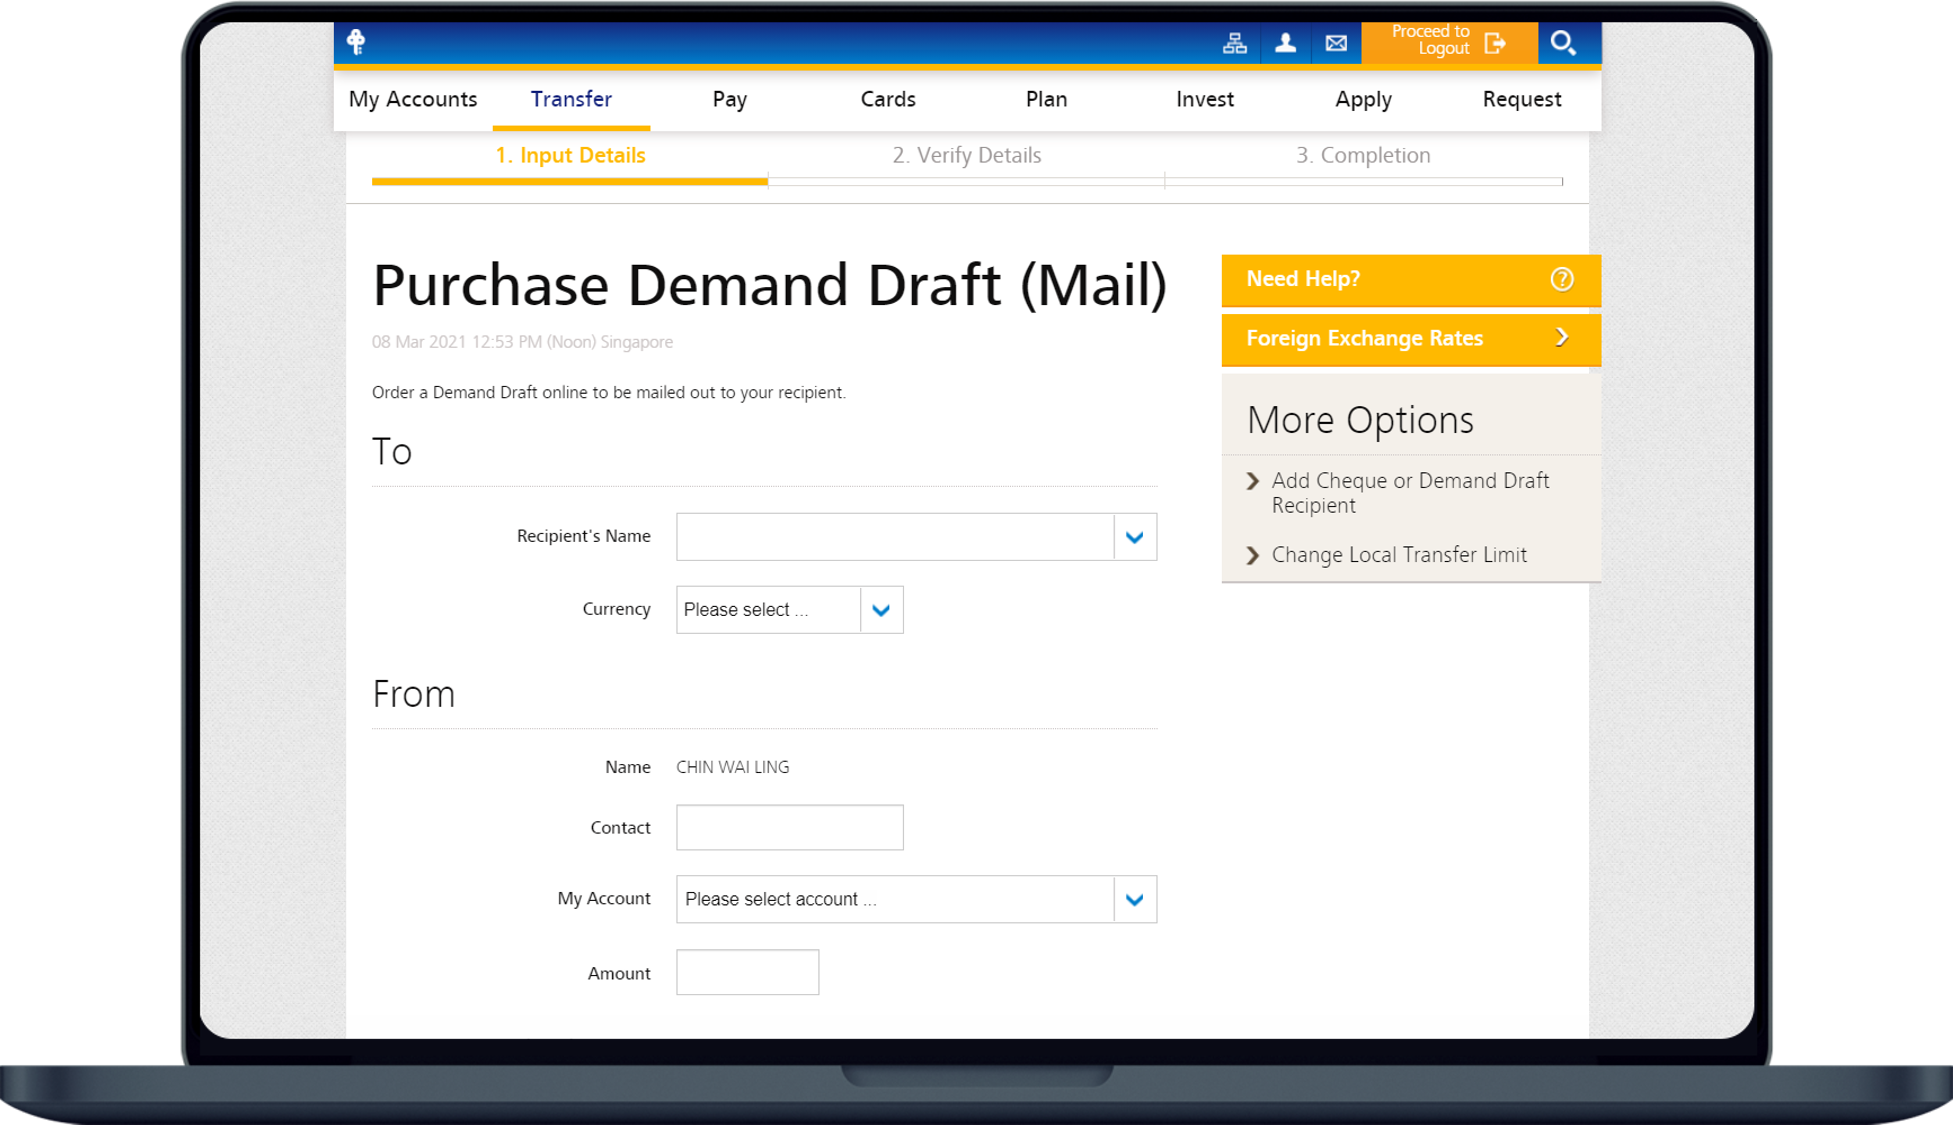Click the Foreign Exchange Rates chevron arrow
The image size is (1953, 1125).
1562,338
